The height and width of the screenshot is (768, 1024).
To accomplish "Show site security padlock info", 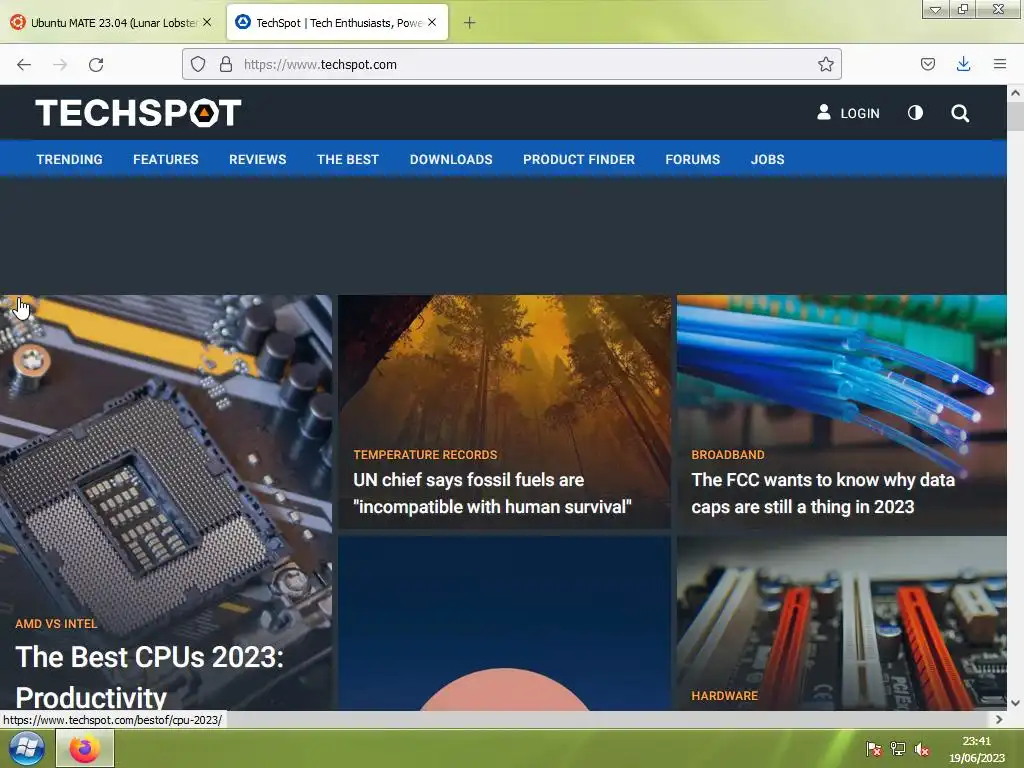I will coord(226,64).
